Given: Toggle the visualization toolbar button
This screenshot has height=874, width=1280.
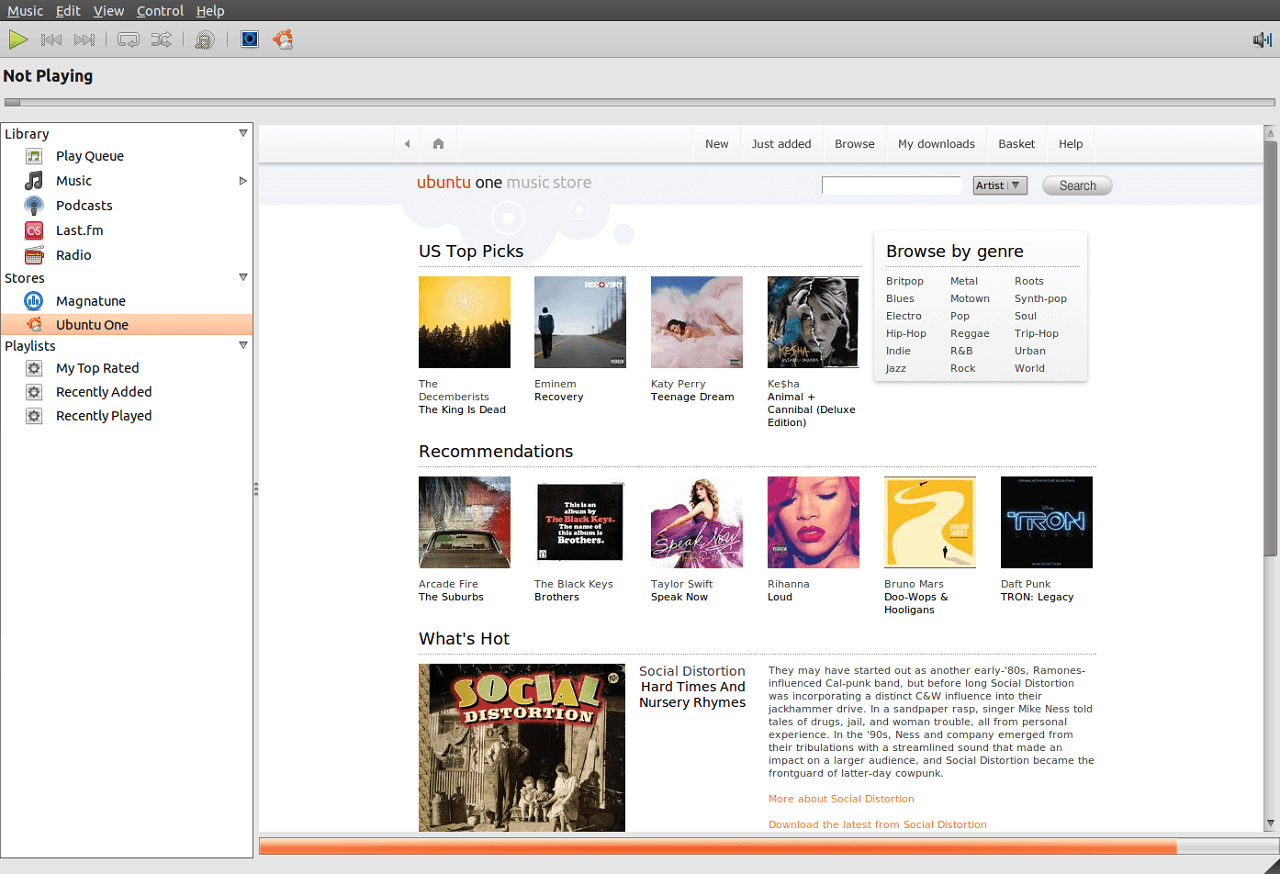Looking at the screenshot, I should click(250, 40).
